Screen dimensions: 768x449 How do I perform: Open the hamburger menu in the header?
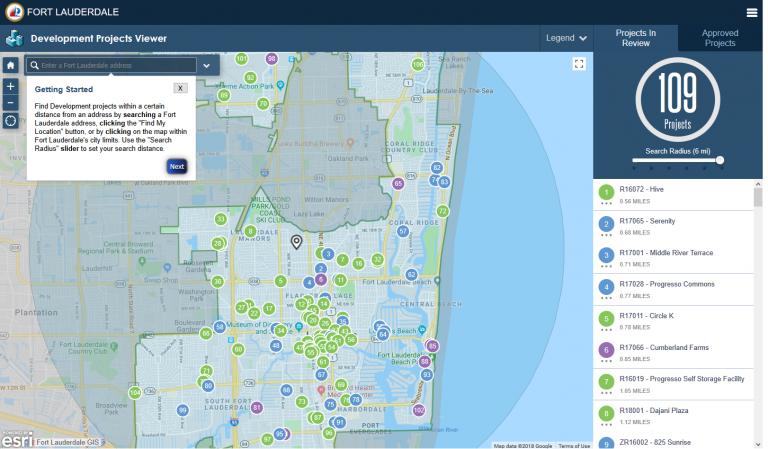tap(752, 12)
